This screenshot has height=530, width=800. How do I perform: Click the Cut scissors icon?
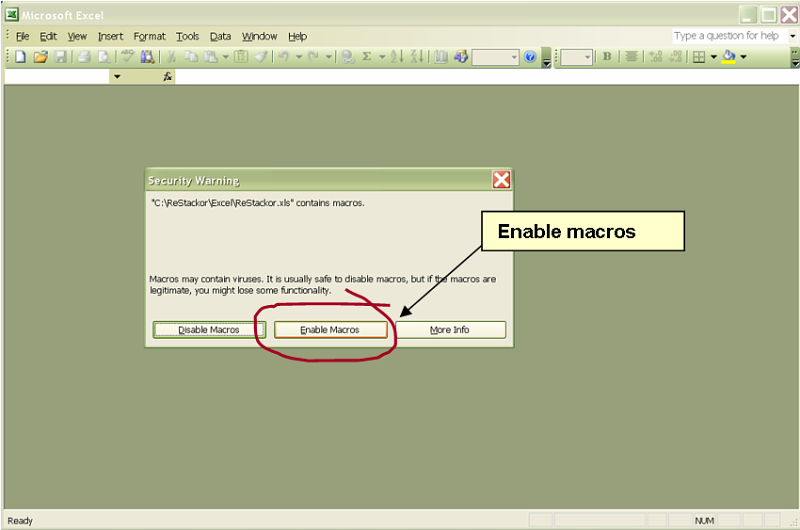pos(171,57)
